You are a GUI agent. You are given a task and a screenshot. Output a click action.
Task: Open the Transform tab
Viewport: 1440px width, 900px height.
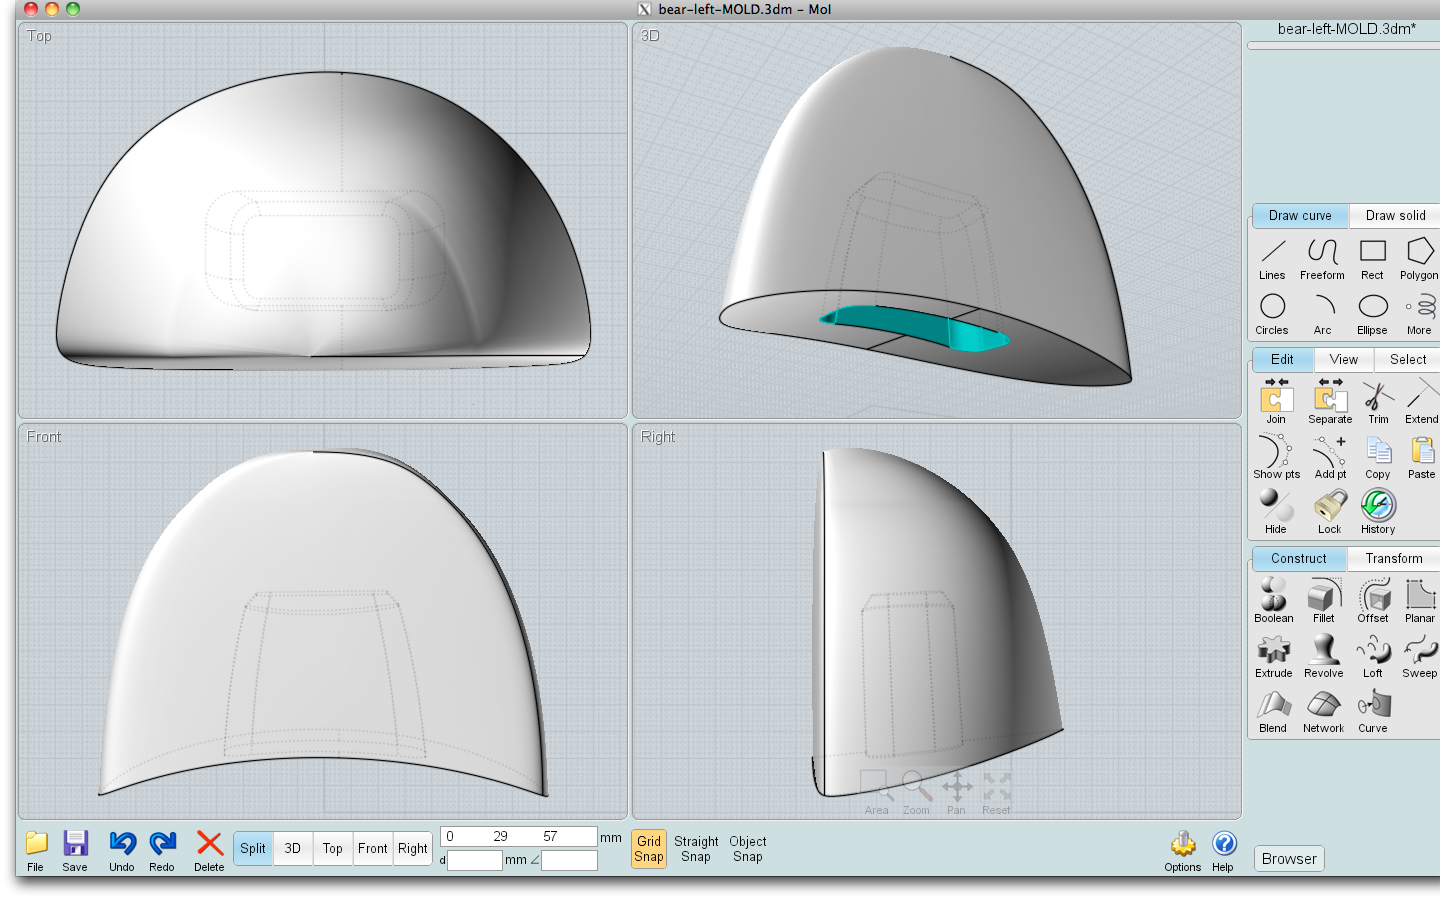[x=1393, y=558]
